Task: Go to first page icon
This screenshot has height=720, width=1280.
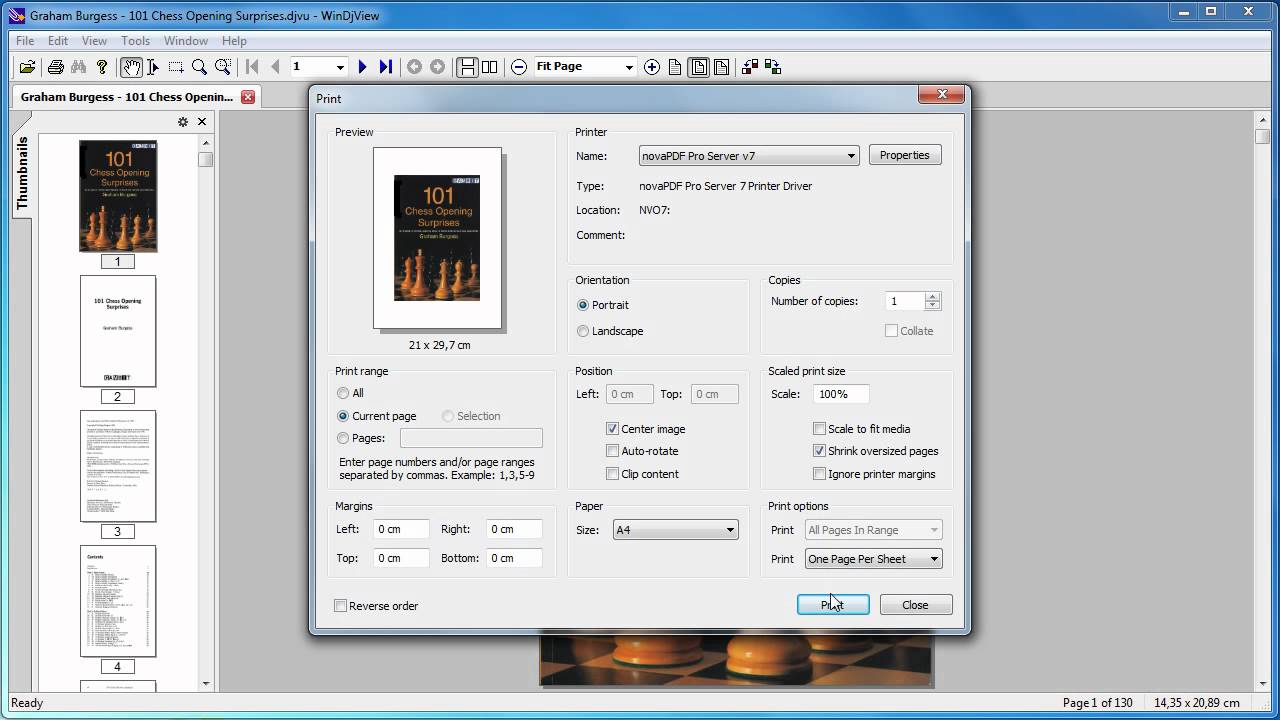Action: pos(252,67)
